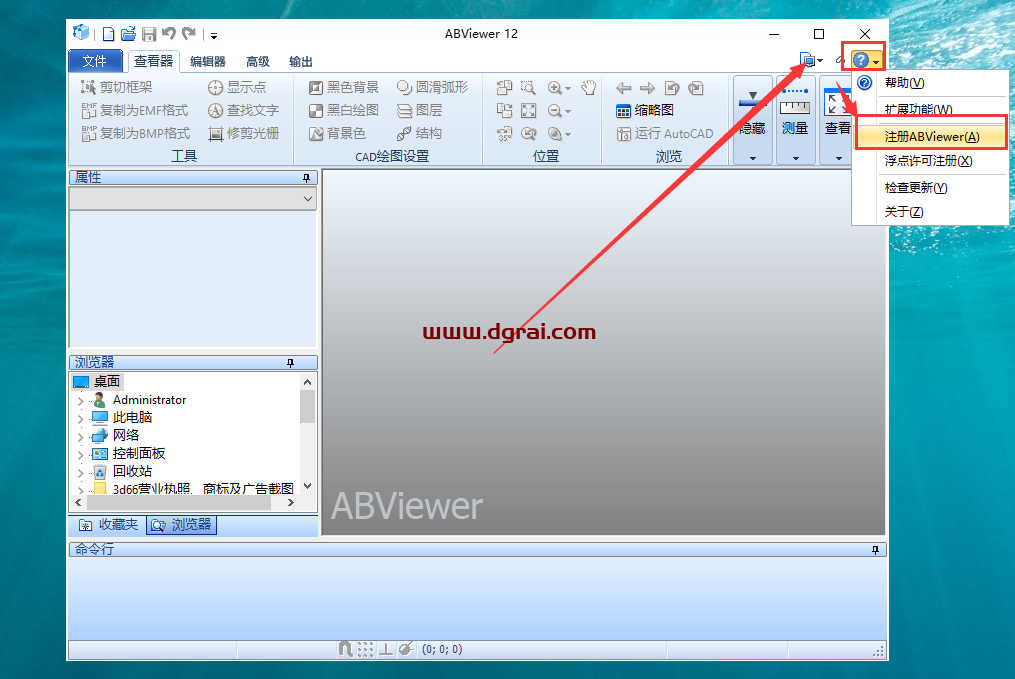
Task: Open the 背景色 picker
Action: (337, 133)
